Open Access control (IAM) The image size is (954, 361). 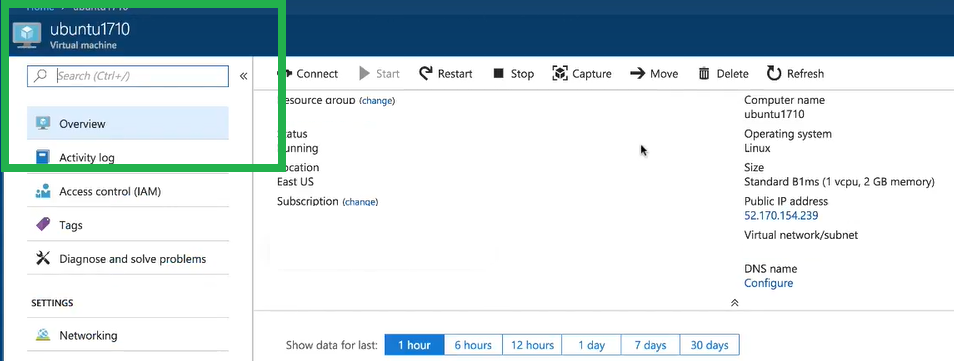[128, 191]
